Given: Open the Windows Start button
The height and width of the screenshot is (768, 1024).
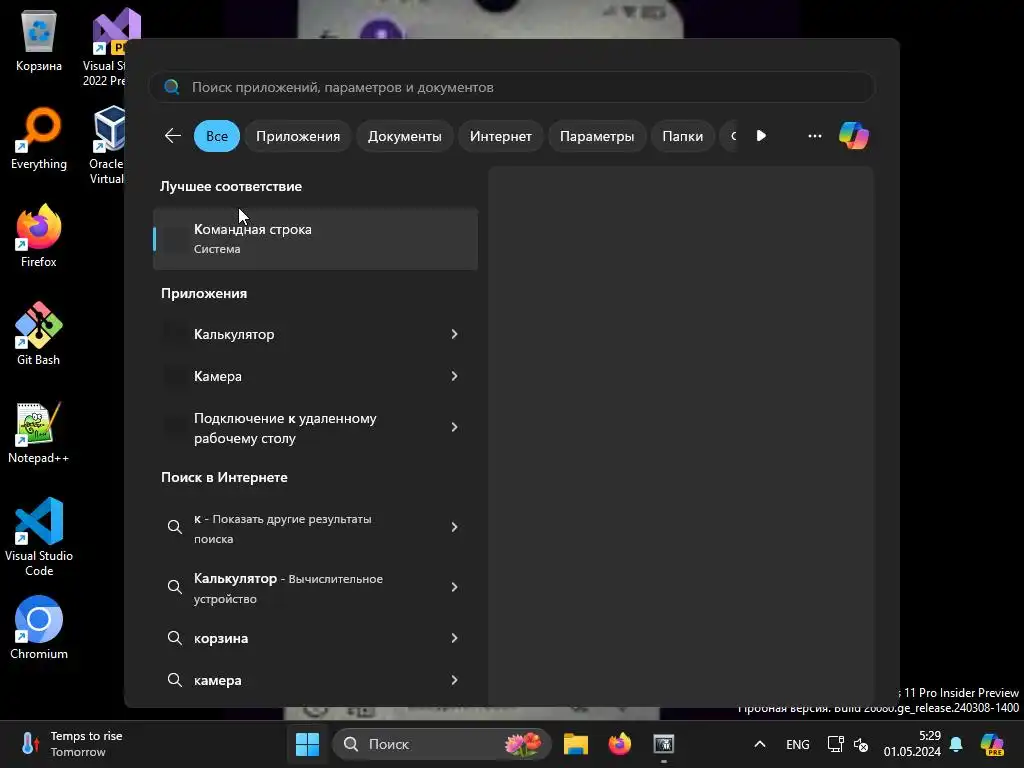Looking at the screenshot, I should [307, 744].
